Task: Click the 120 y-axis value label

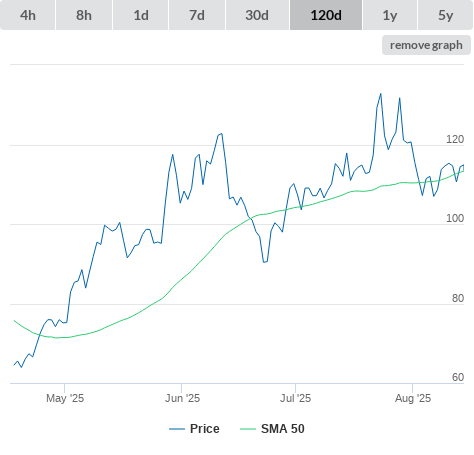Action: point(455,139)
